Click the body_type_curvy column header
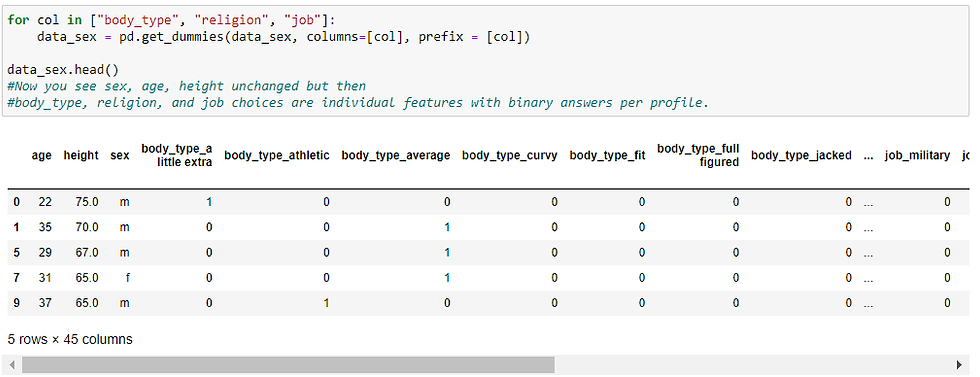Image resolution: width=980 pixels, height=377 pixels. pyautogui.click(x=509, y=155)
